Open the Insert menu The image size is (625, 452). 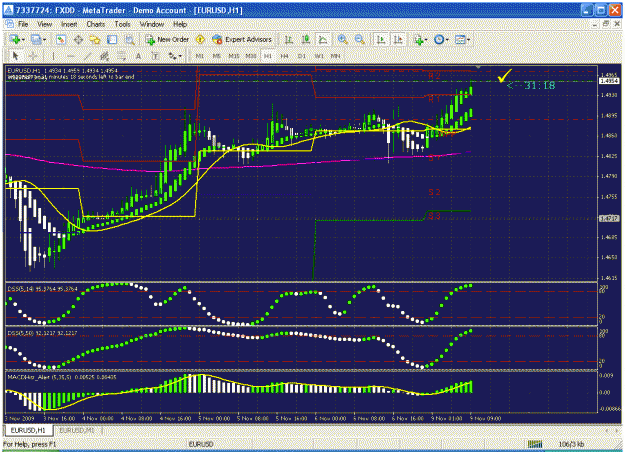click(69, 24)
